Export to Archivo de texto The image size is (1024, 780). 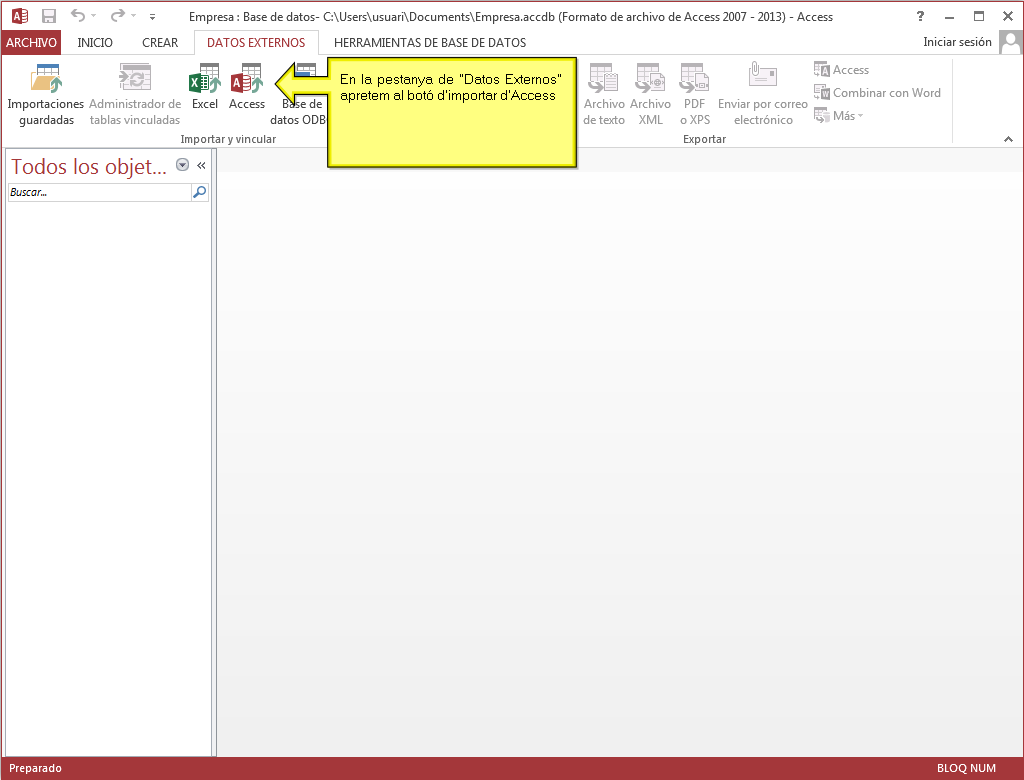coord(603,95)
